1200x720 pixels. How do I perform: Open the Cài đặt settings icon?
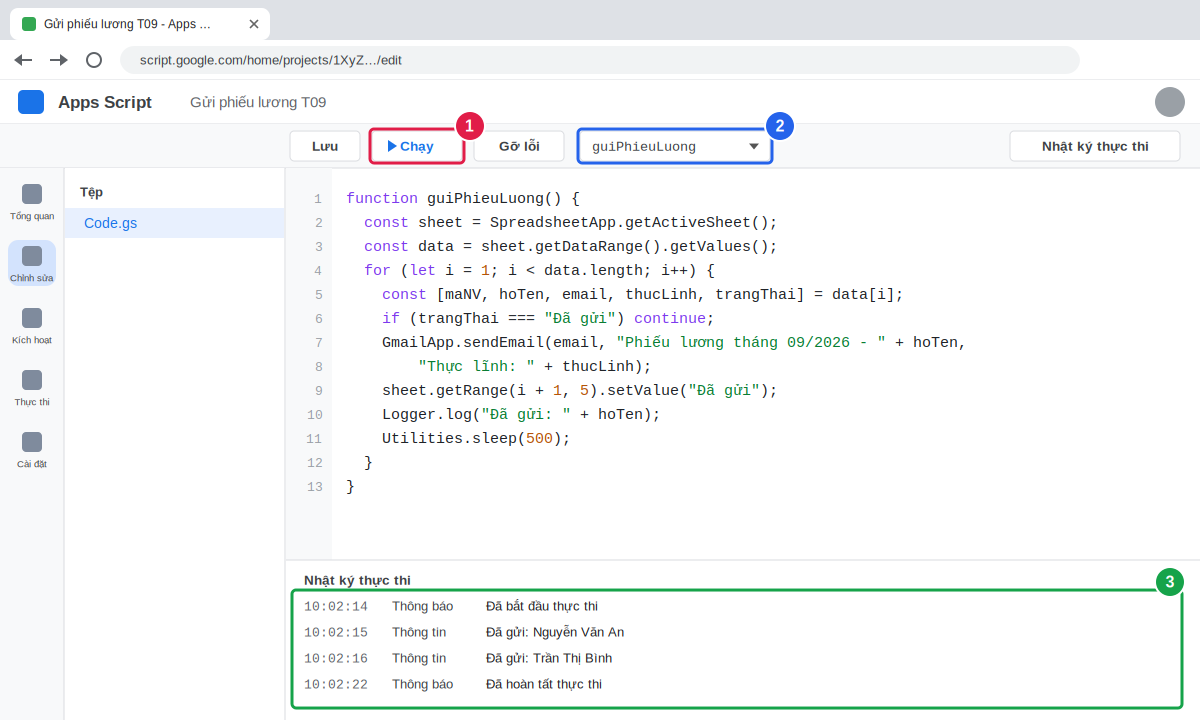pyautogui.click(x=32, y=450)
